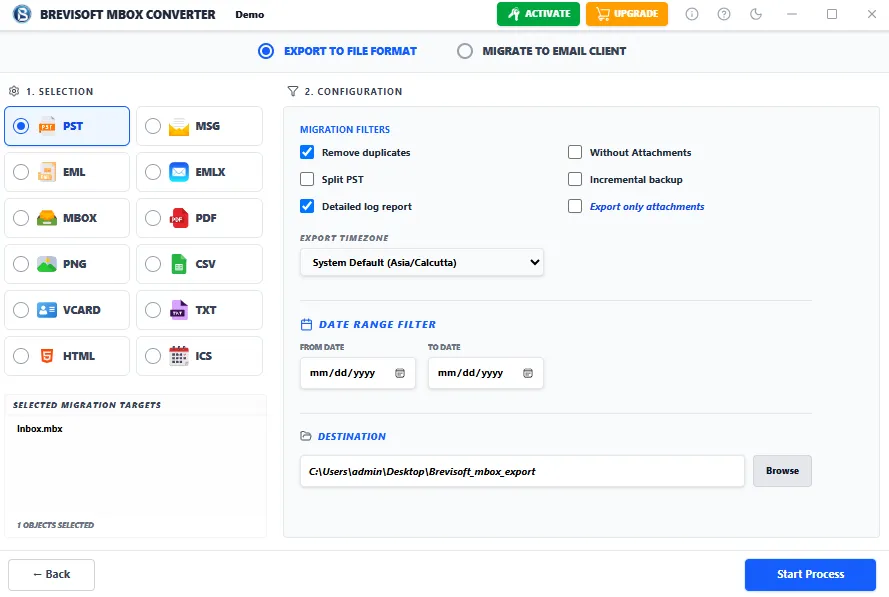The image size is (889, 597).
Task: Click the ICS calendar icon
Action: (x=179, y=355)
